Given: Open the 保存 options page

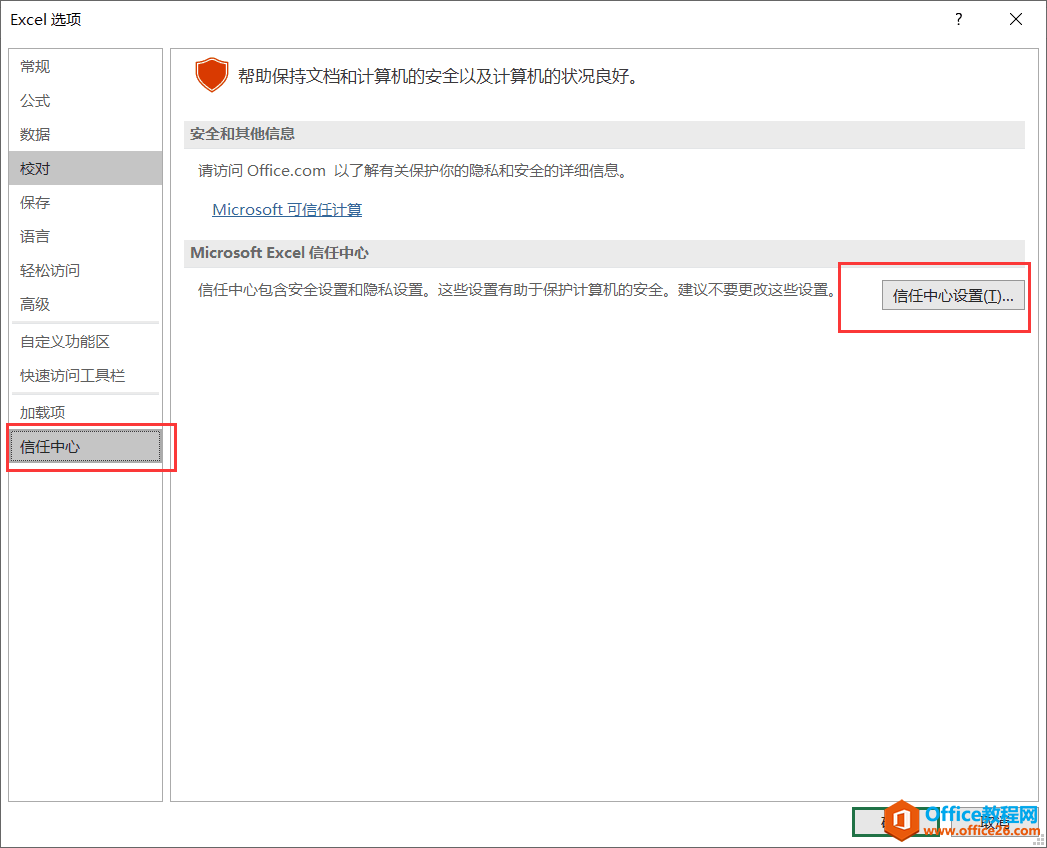Looking at the screenshot, I should [85, 202].
